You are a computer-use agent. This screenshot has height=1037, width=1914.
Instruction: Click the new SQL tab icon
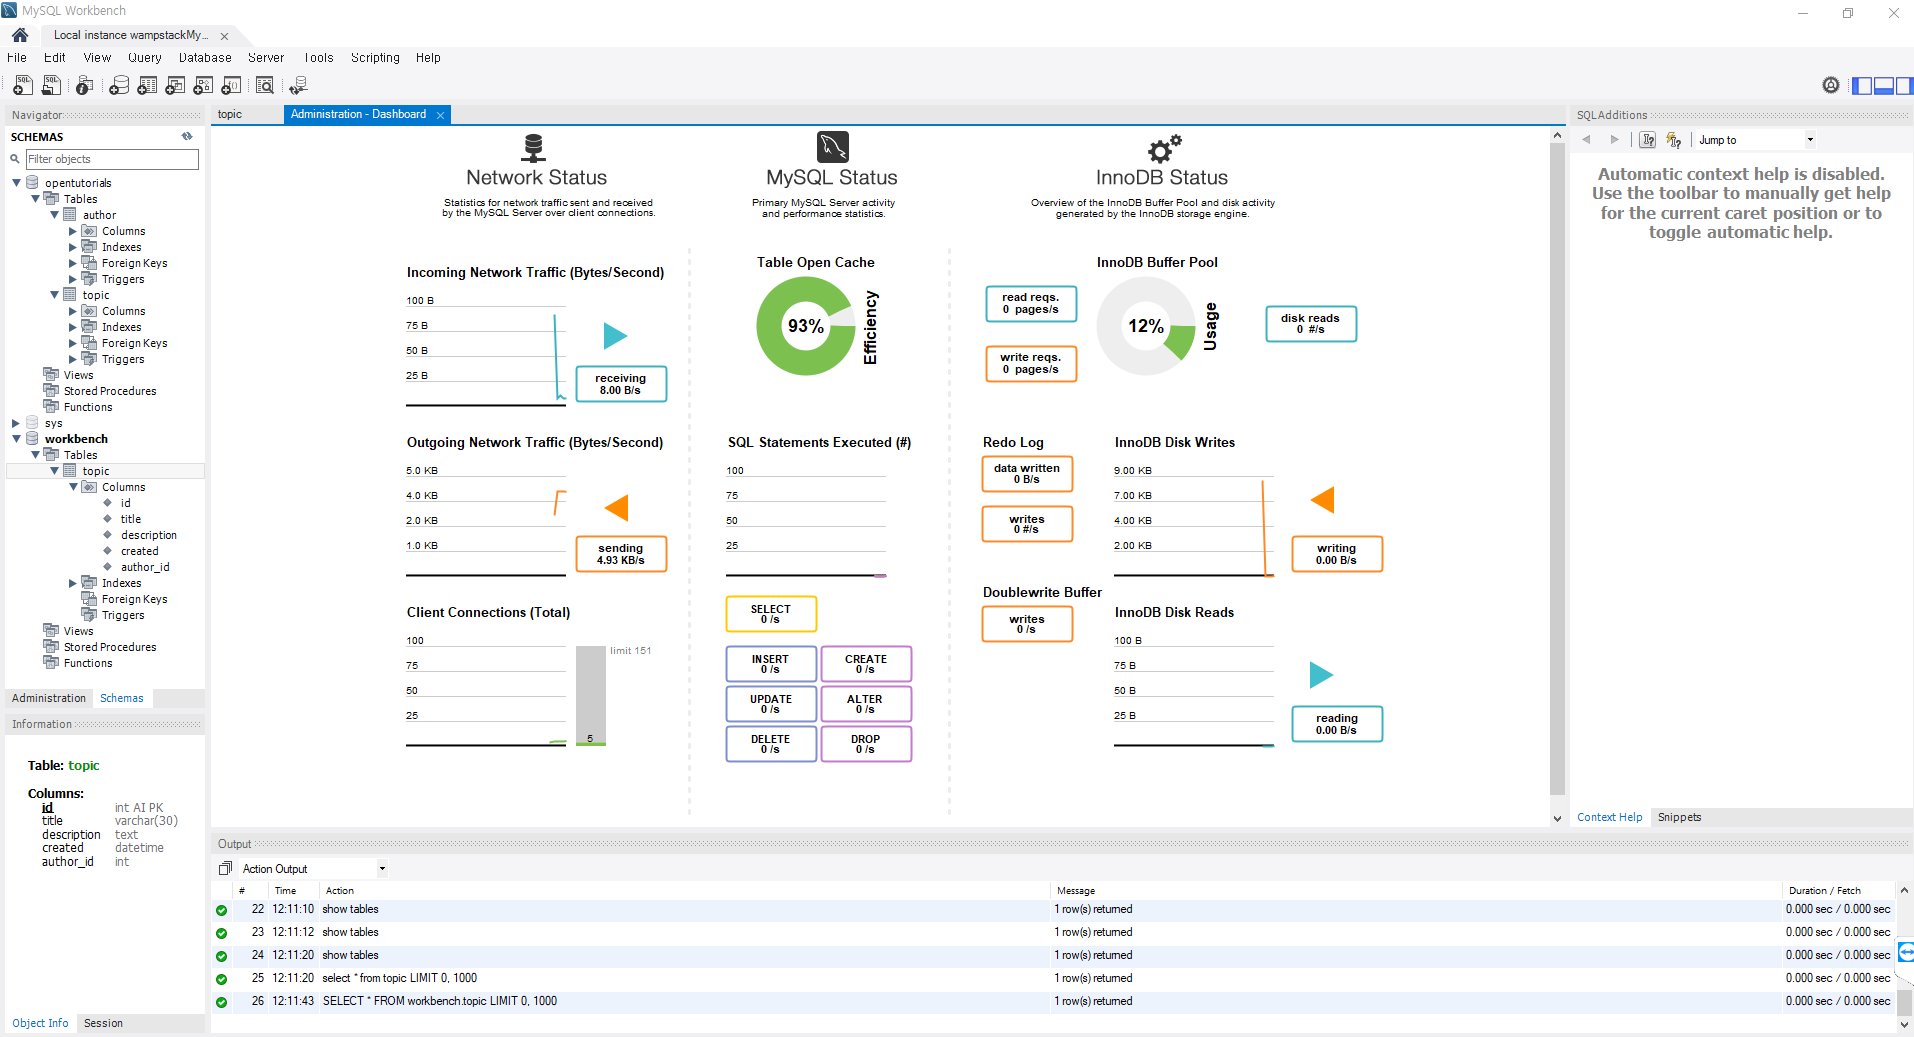(22, 86)
